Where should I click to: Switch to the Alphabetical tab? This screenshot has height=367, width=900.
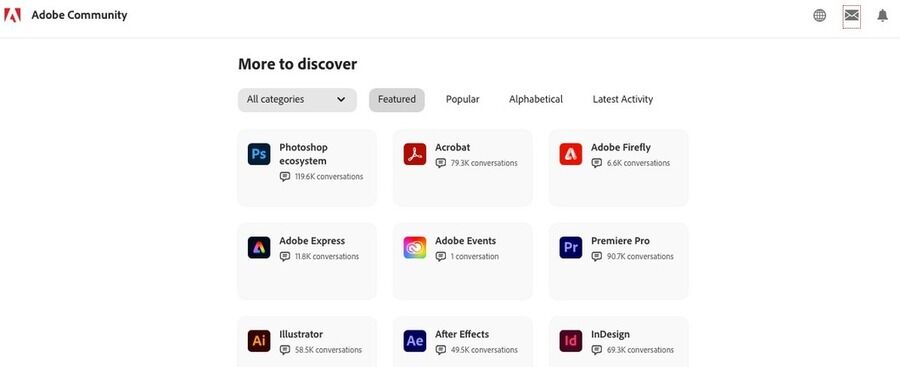[x=536, y=99]
